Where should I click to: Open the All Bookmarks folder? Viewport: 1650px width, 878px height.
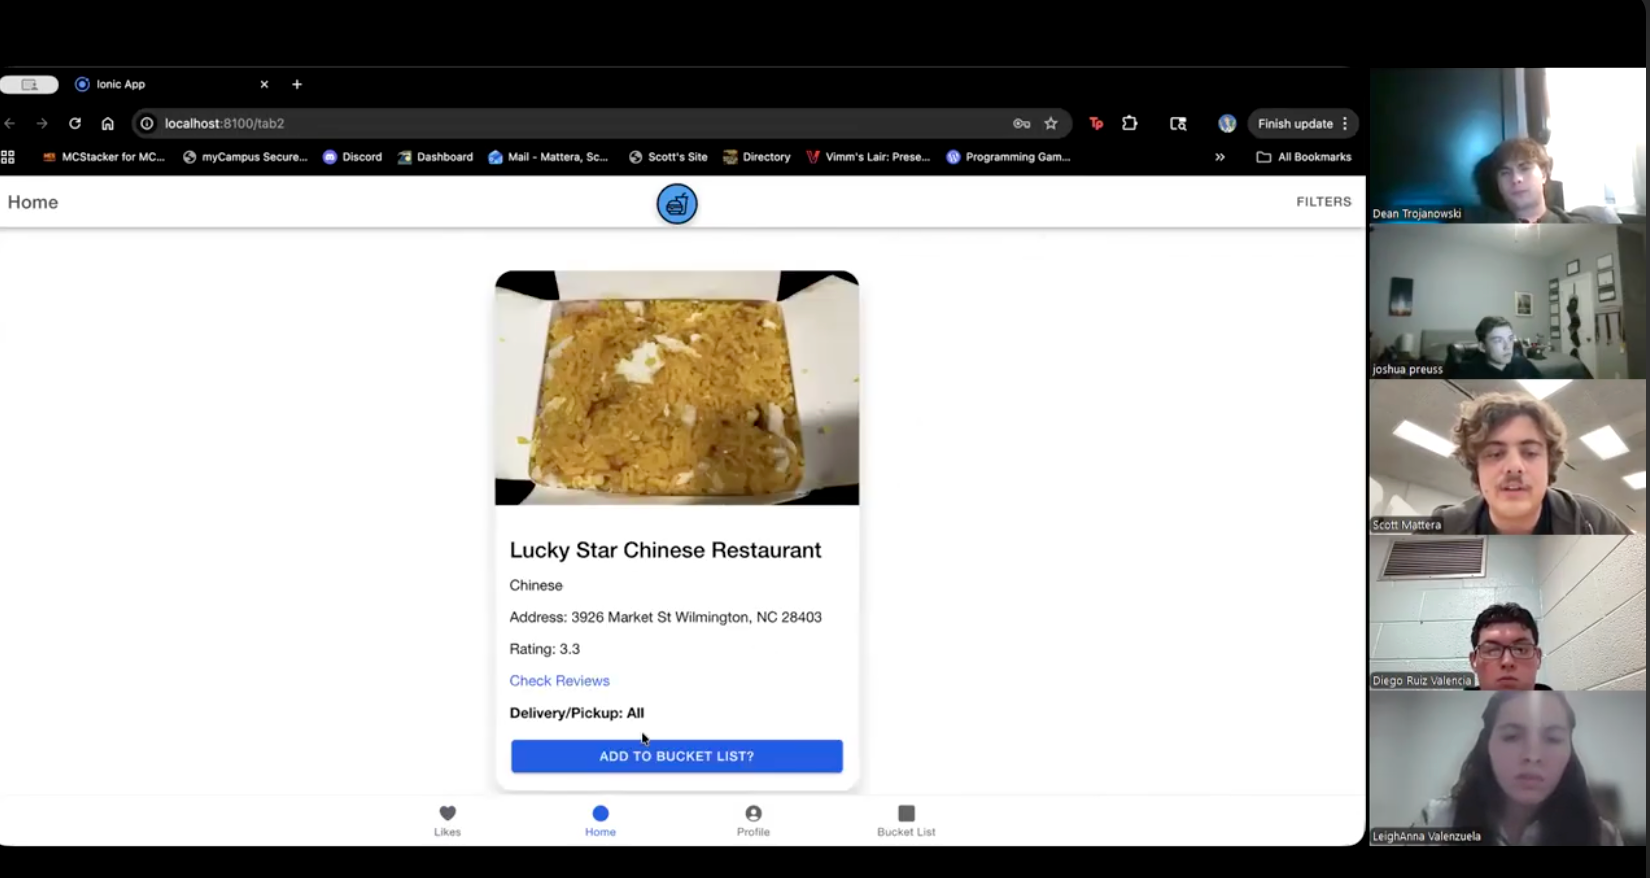1304,157
